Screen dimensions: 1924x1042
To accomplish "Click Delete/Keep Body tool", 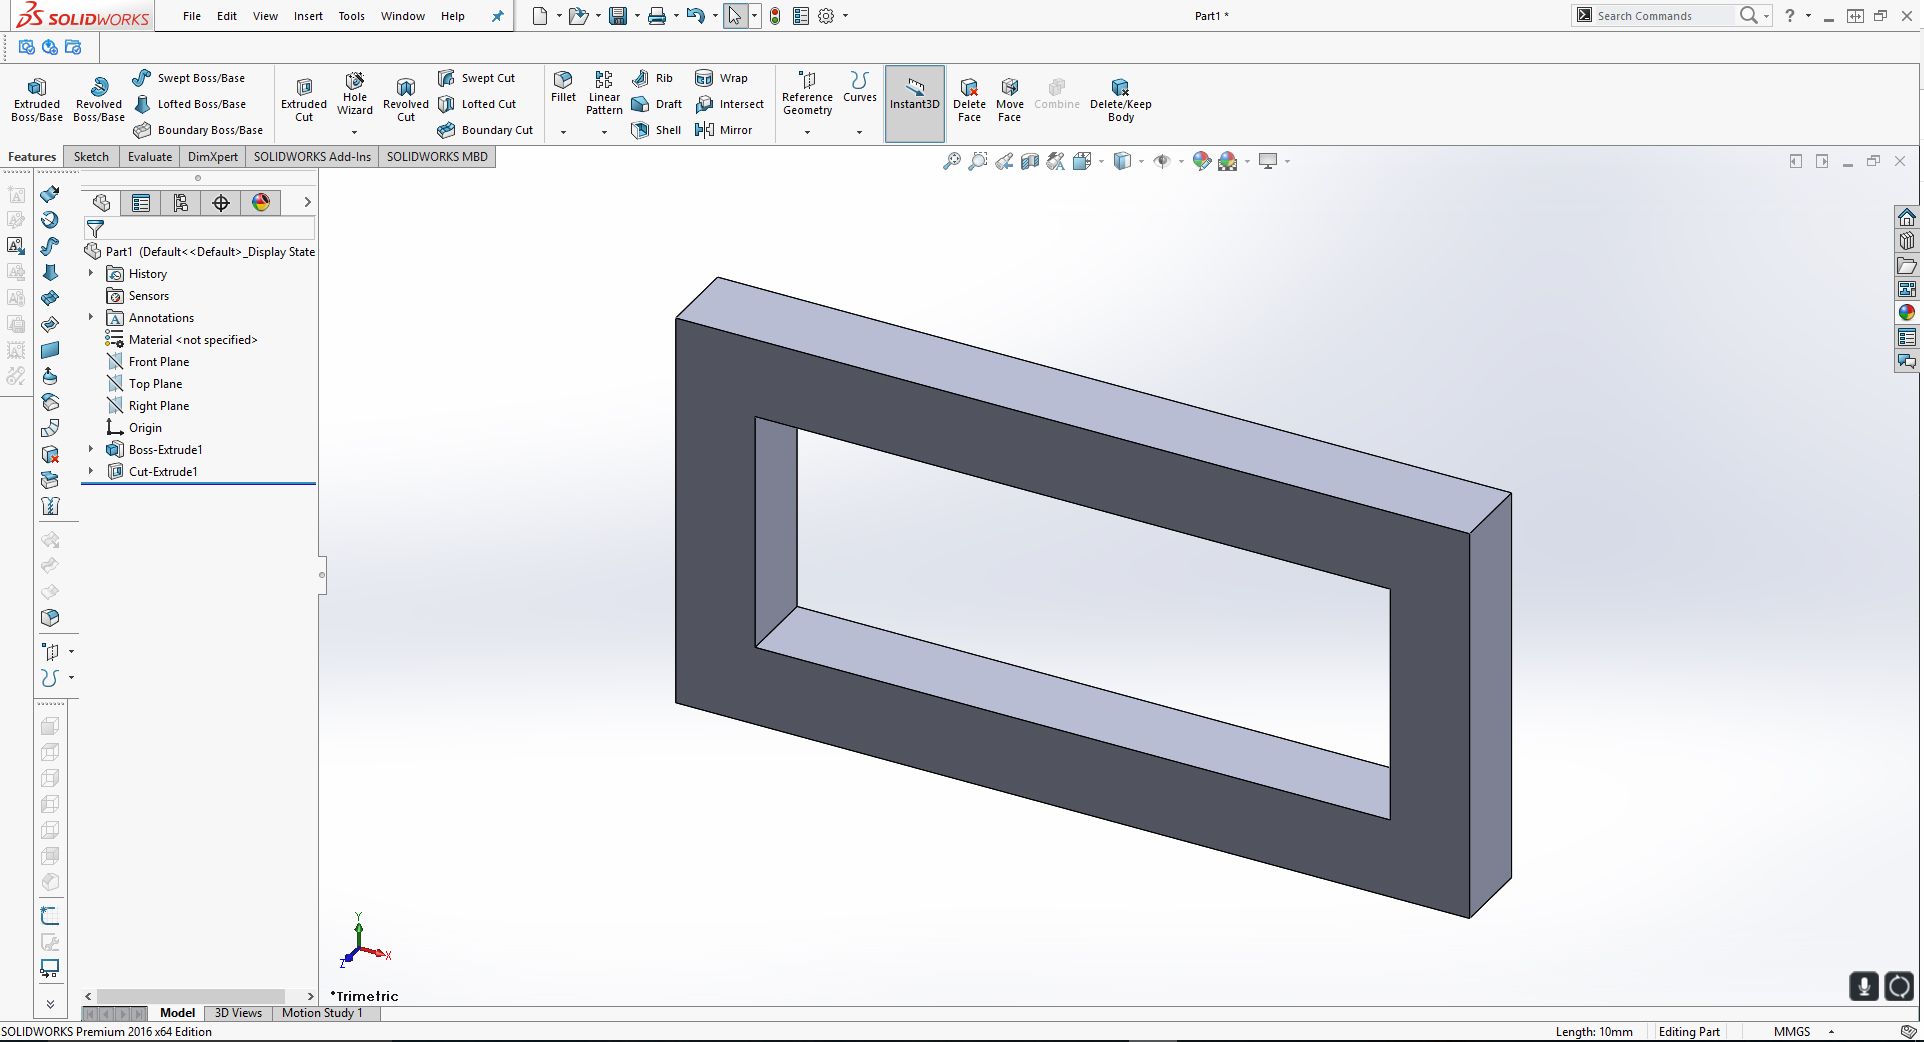I will click(x=1120, y=100).
